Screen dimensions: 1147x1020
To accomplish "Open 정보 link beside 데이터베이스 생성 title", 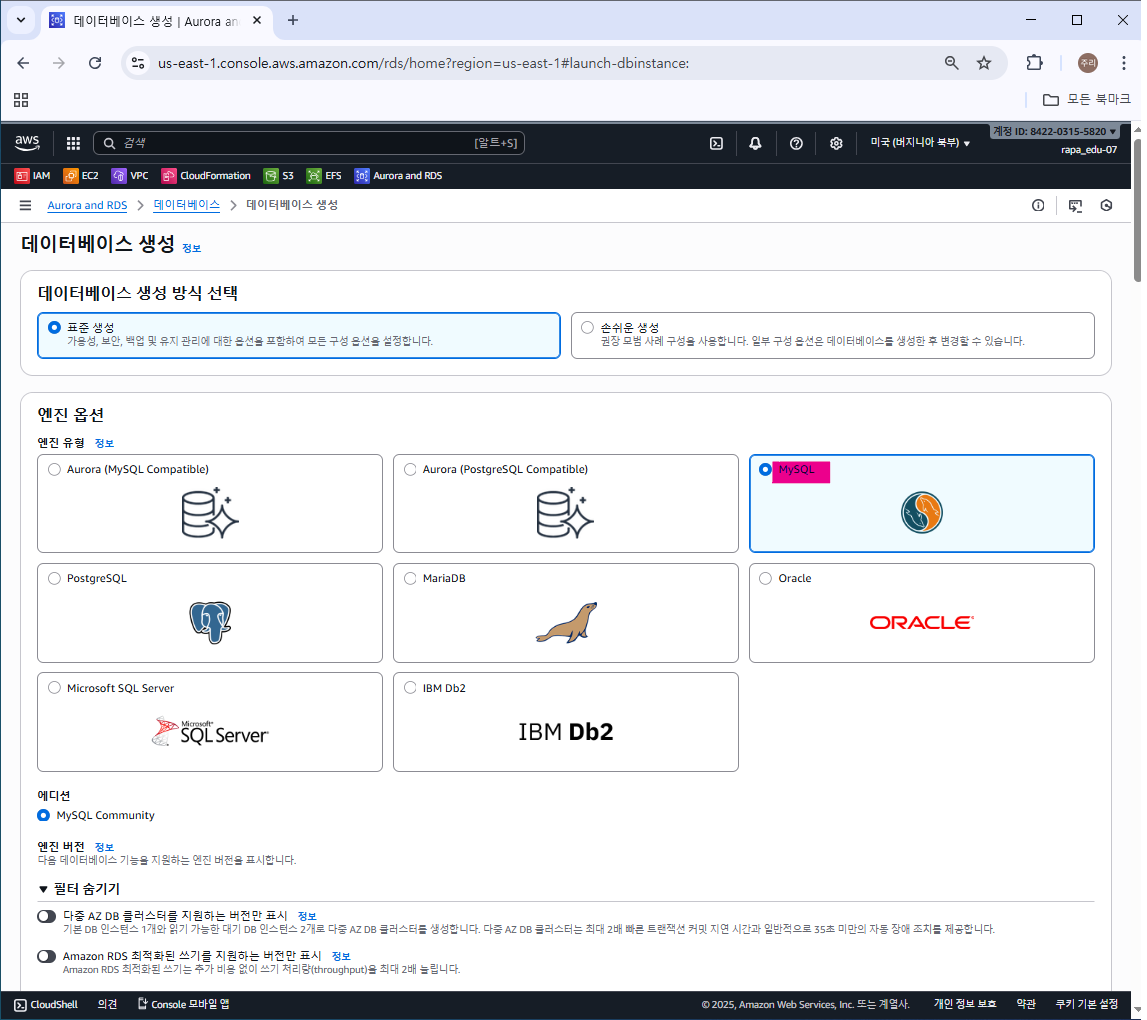I will point(192,249).
